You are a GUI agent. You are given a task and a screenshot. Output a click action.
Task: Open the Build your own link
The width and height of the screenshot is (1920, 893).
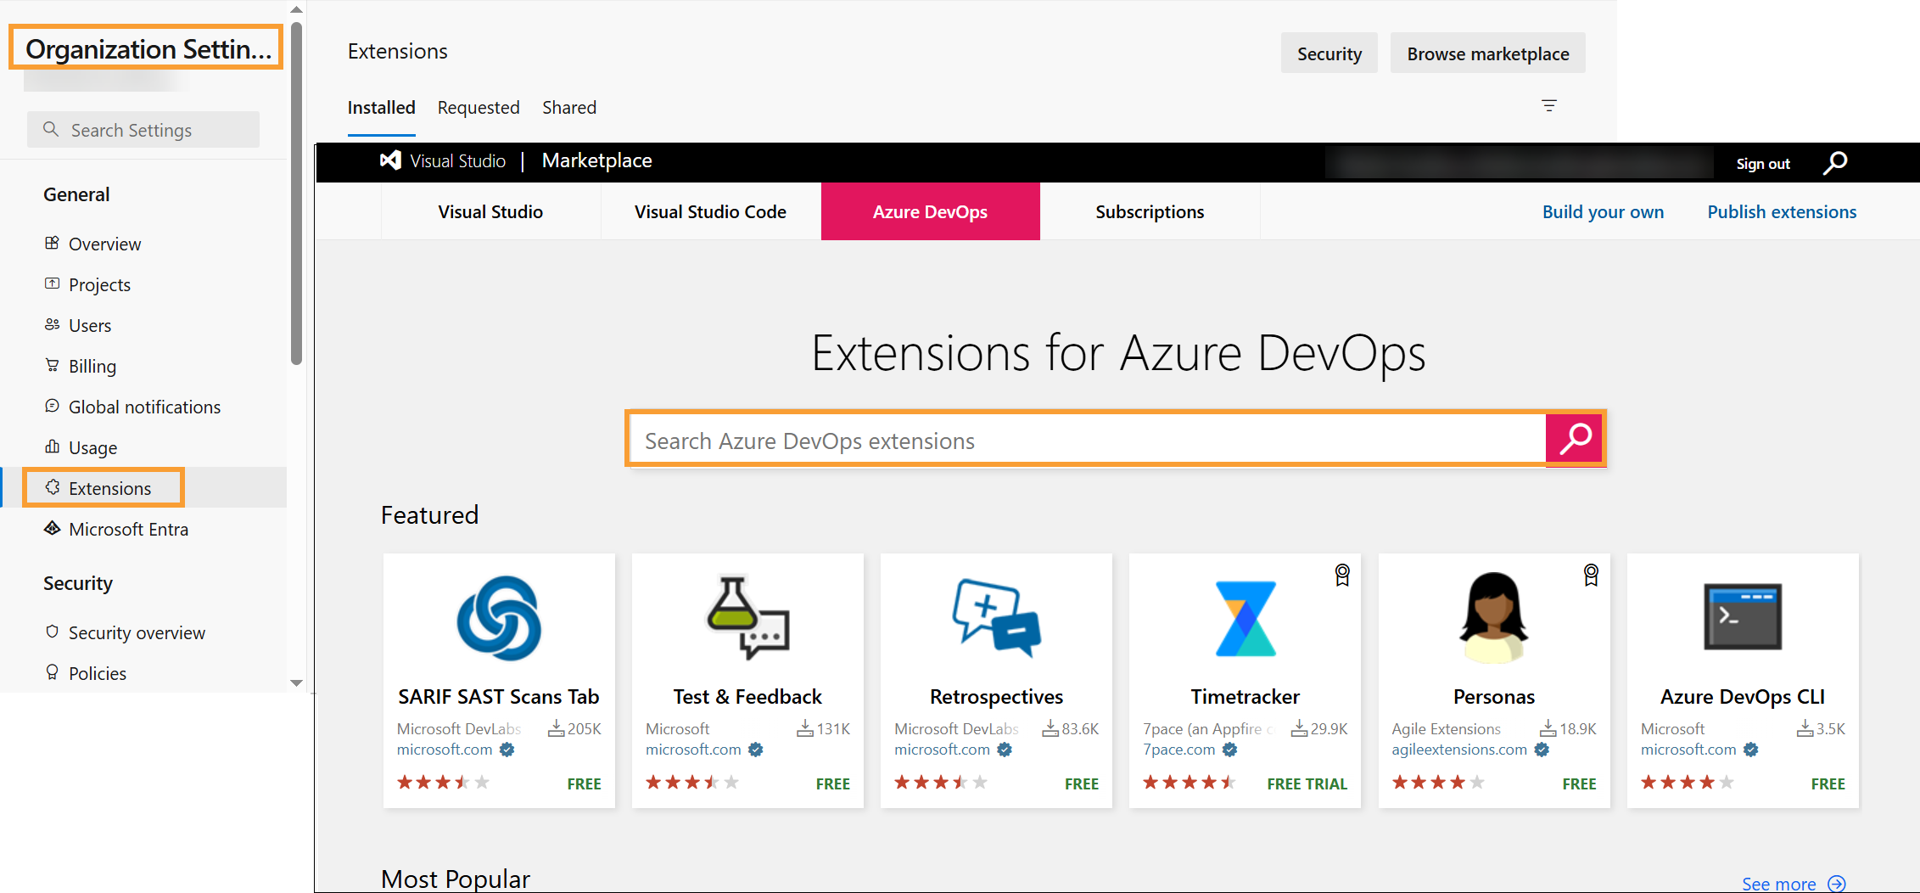tap(1603, 211)
